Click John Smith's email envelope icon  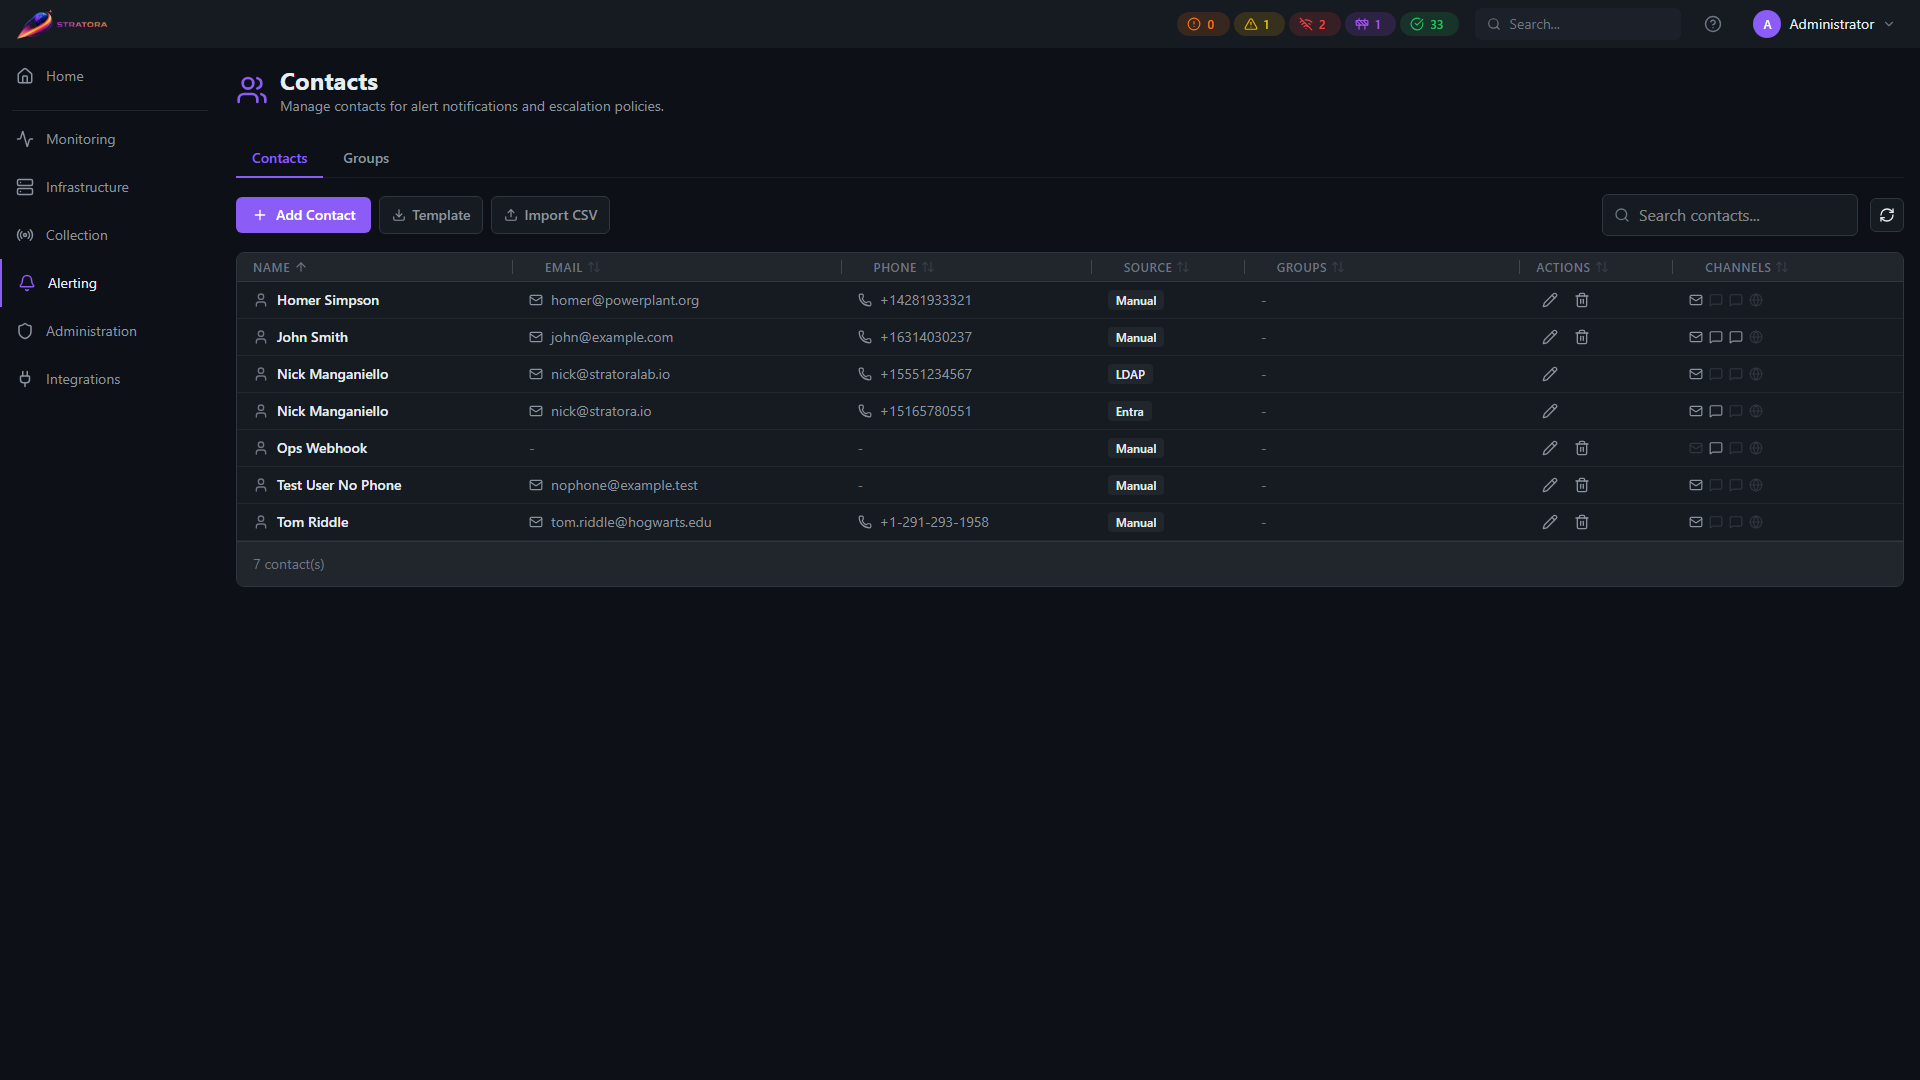(536, 337)
